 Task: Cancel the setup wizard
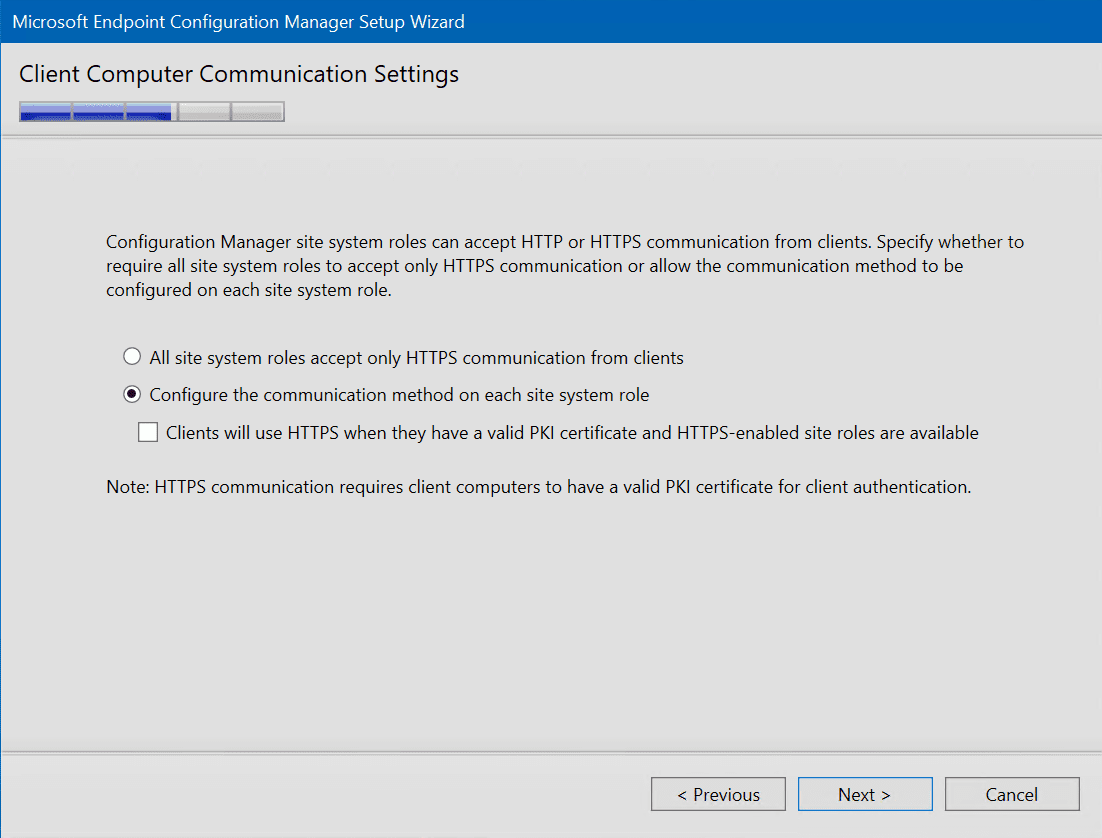pyautogui.click(x=1012, y=794)
